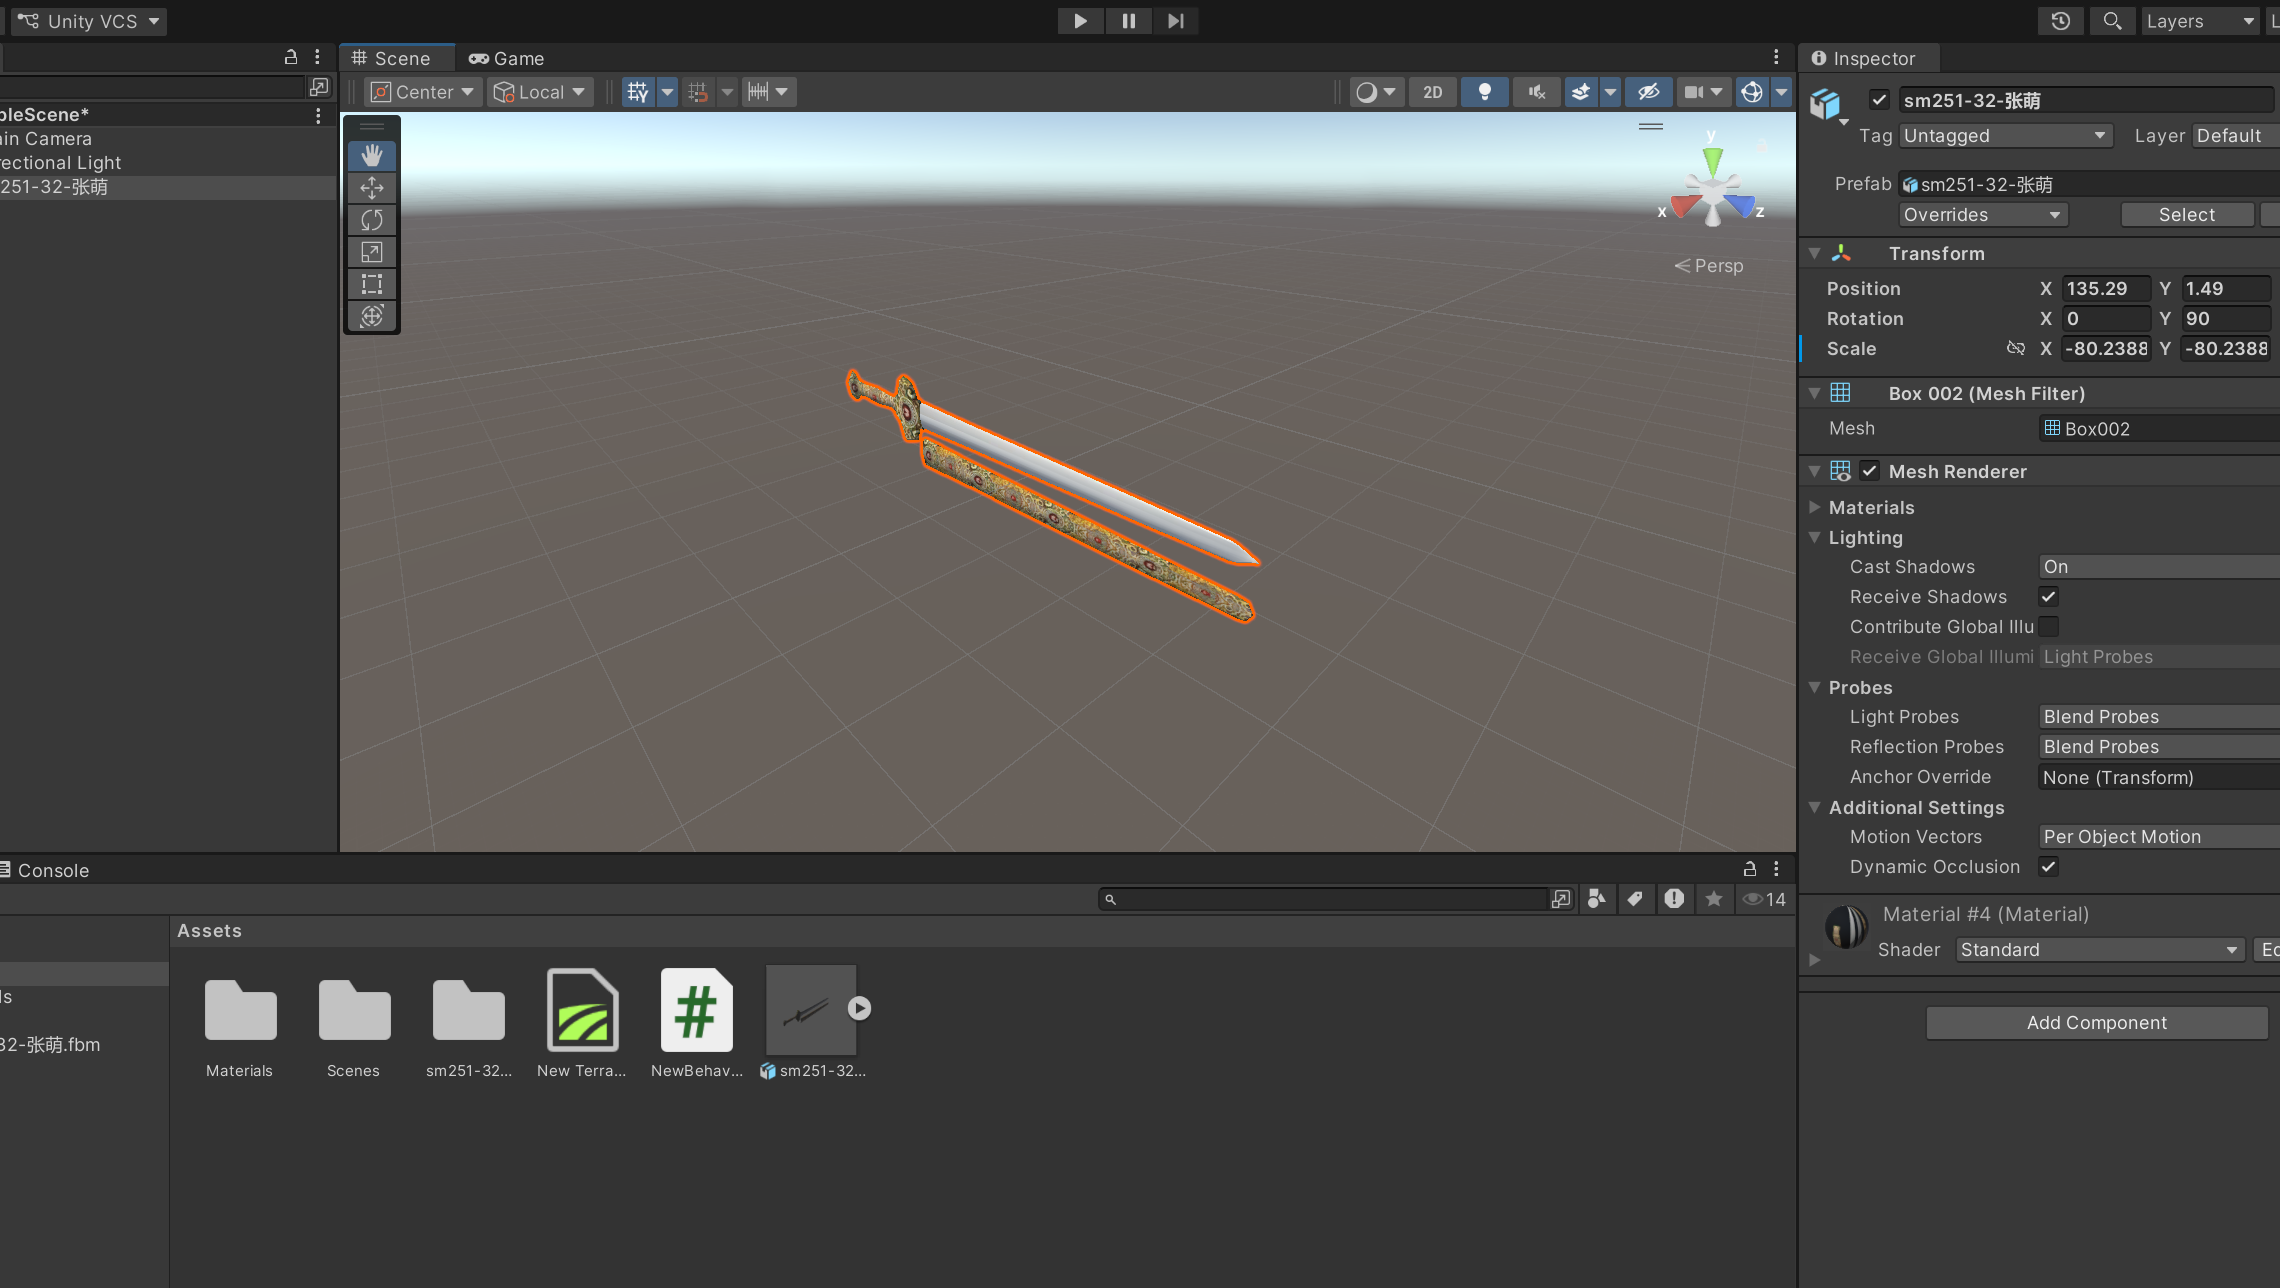The height and width of the screenshot is (1288, 2280).
Task: Switch to the Game tab
Action: pos(506,58)
